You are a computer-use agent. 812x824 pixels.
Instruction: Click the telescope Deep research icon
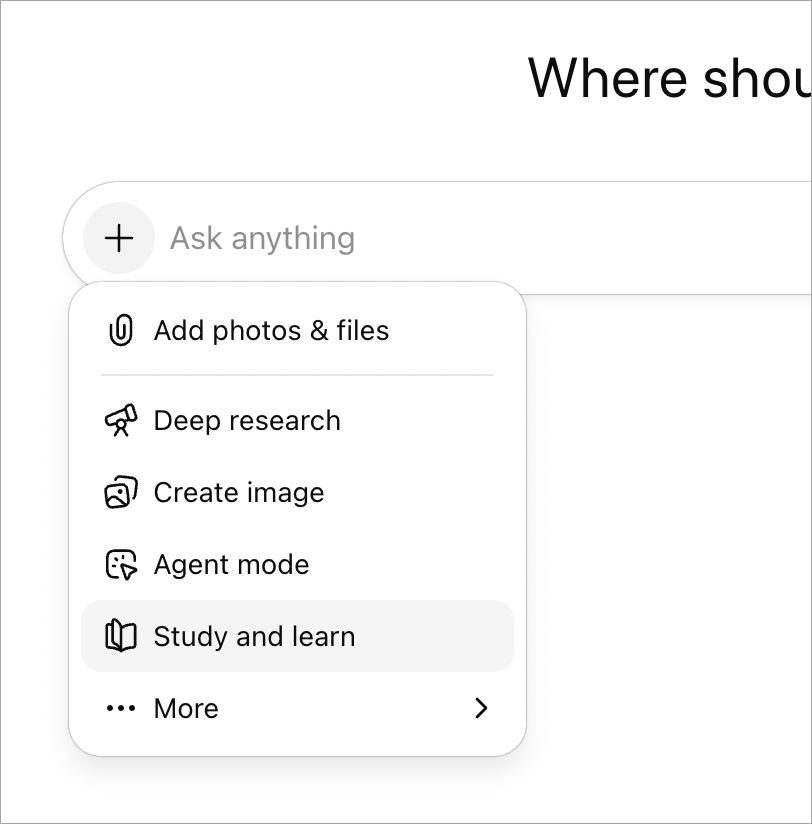click(x=120, y=421)
